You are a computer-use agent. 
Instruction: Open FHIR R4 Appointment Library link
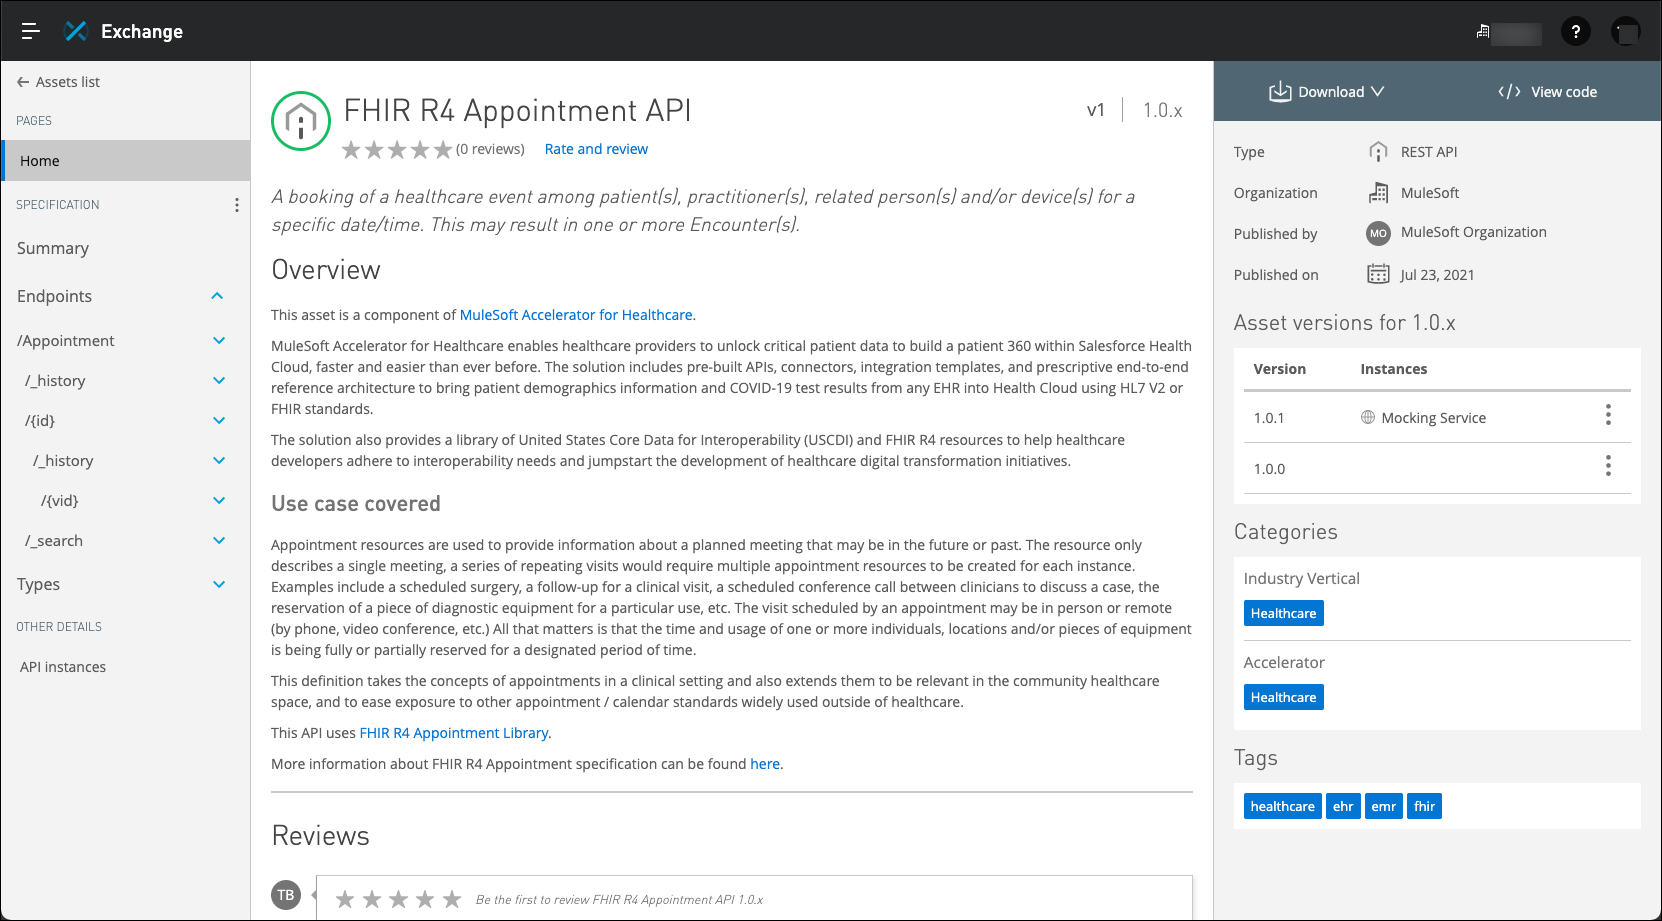[453, 733]
